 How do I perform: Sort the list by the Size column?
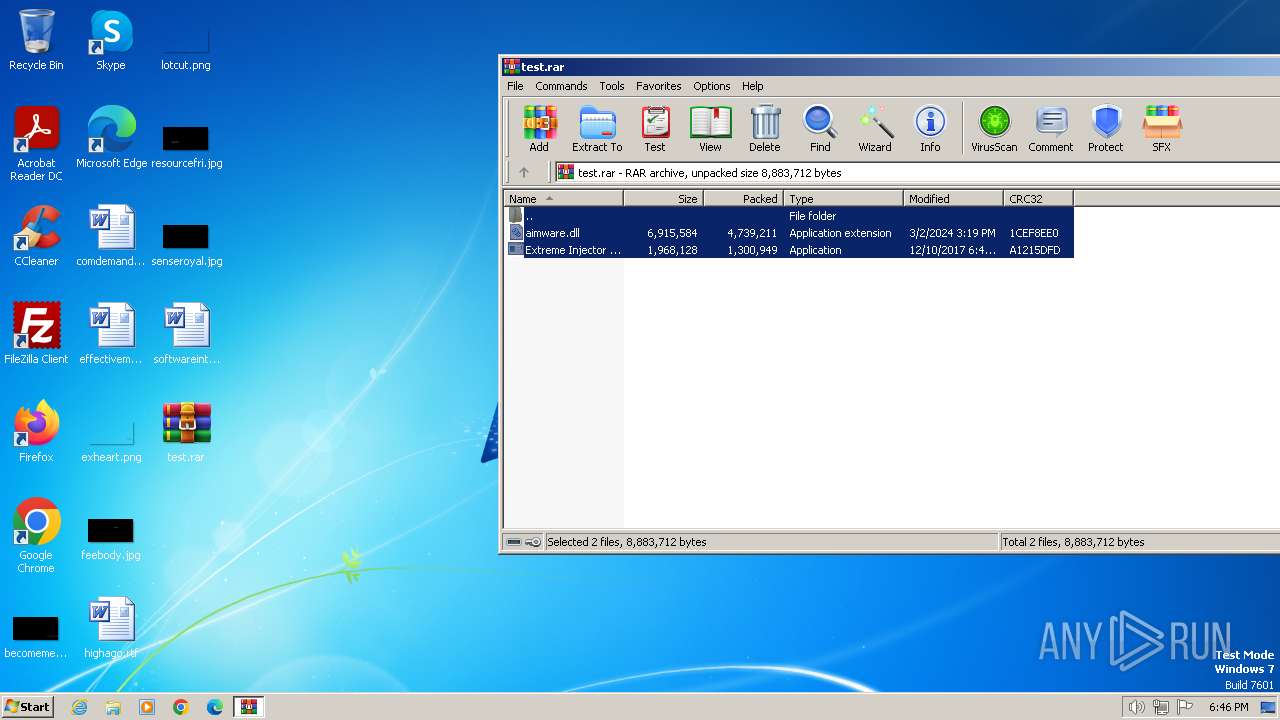coord(664,199)
